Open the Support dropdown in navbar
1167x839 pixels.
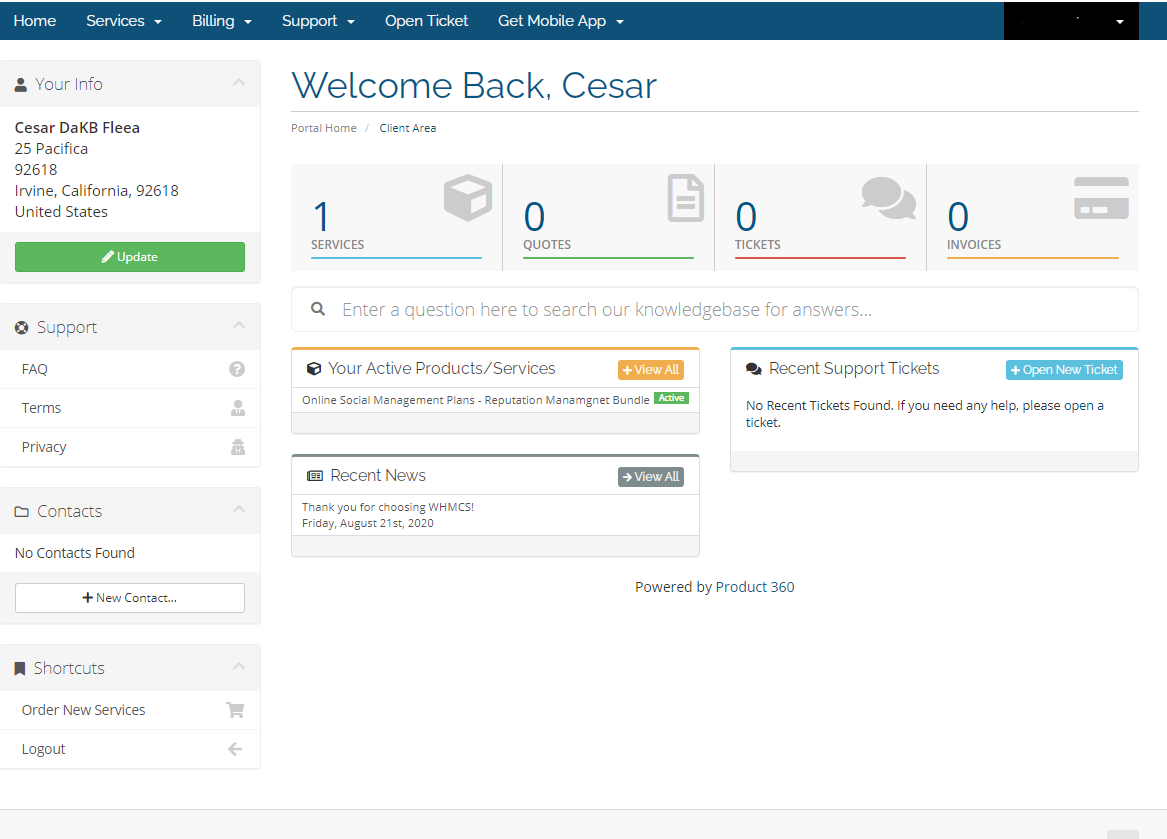tap(318, 21)
